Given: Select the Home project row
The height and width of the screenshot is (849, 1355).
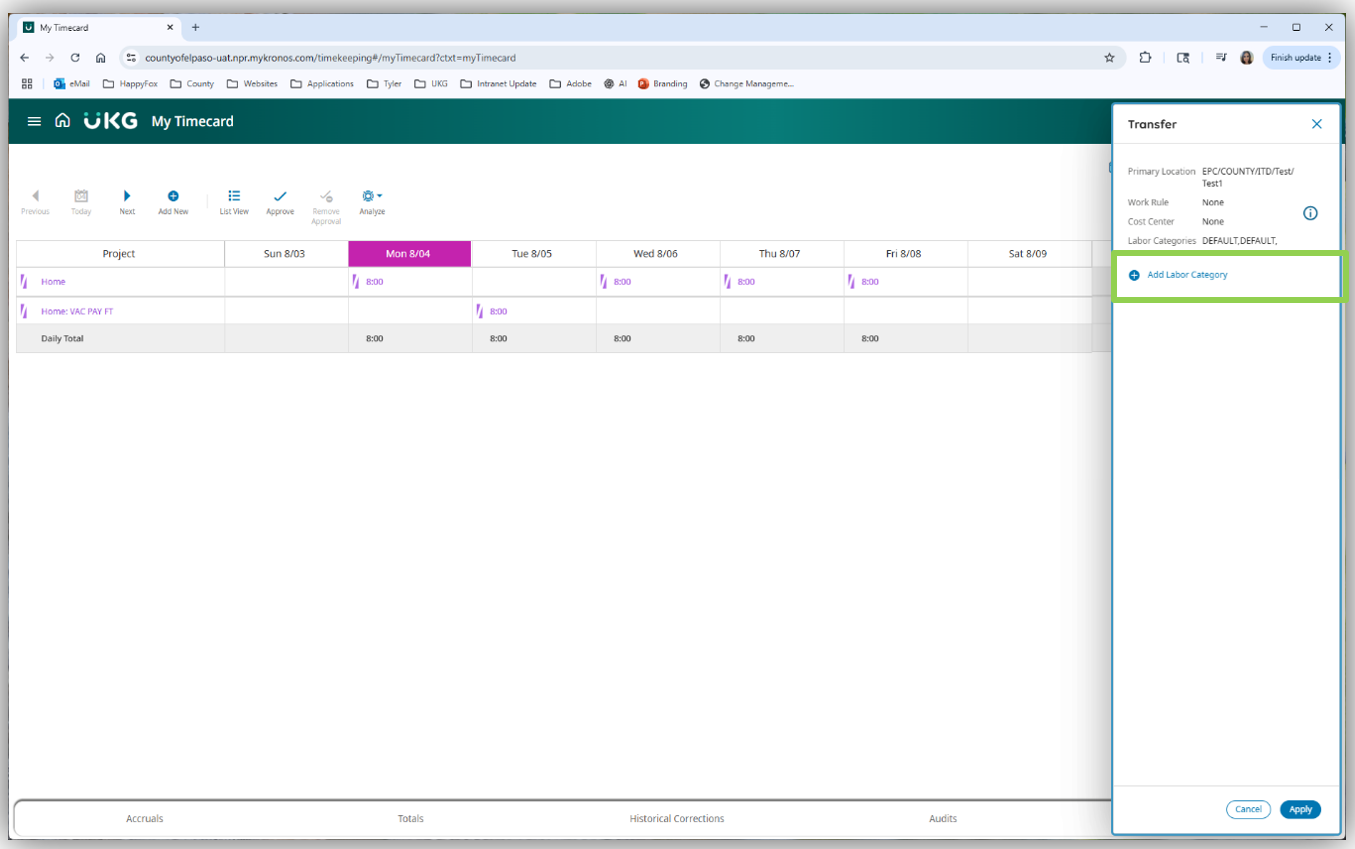Looking at the screenshot, I should point(53,282).
